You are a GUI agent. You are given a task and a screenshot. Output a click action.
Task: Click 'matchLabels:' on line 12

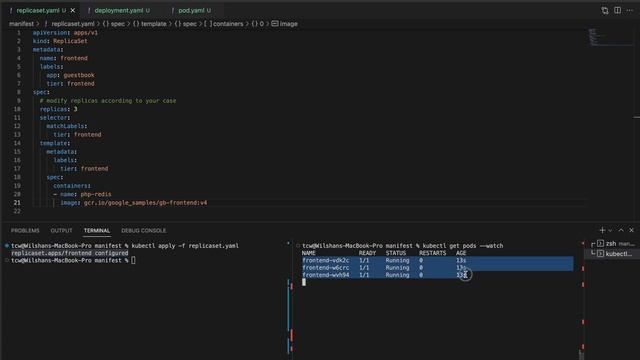[x=67, y=126]
